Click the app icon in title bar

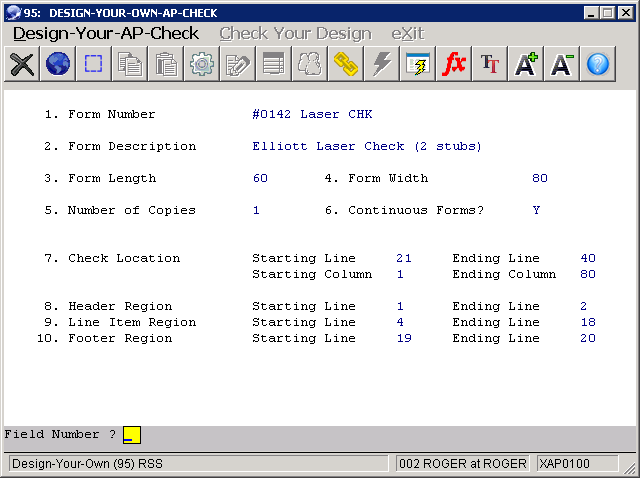click(x=13, y=13)
